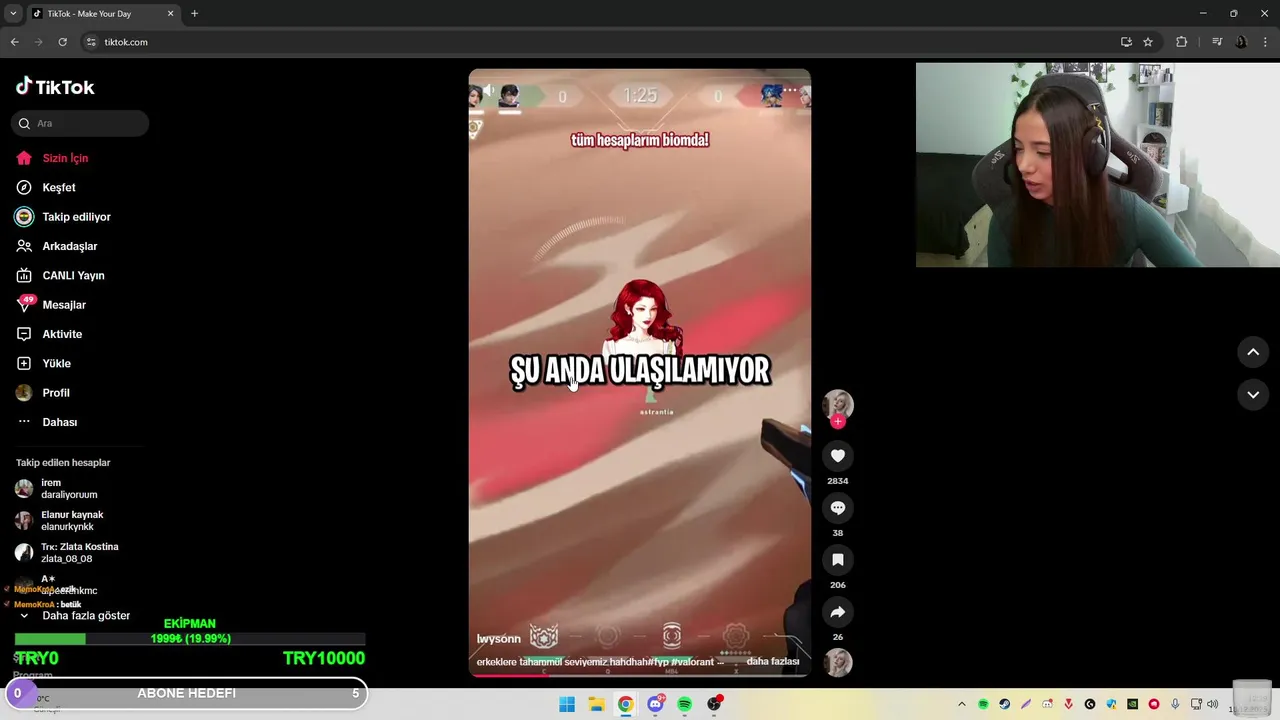Open Discord from the taskbar
Screen dimensions: 1280x720
click(x=656, y=704)
